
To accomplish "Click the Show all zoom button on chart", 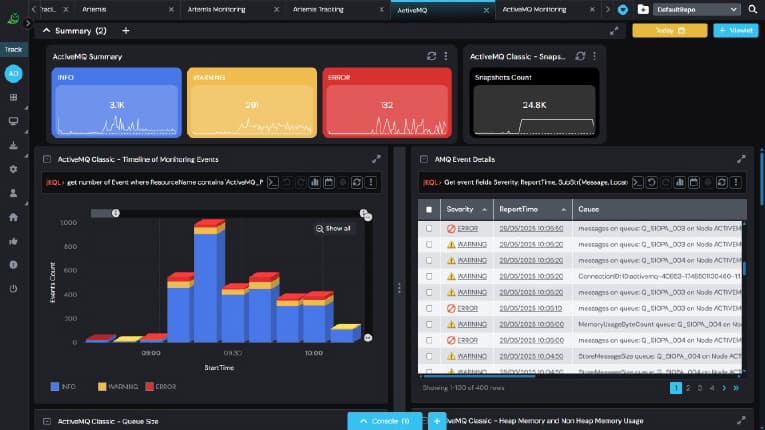I will click(x=334, y=228).
